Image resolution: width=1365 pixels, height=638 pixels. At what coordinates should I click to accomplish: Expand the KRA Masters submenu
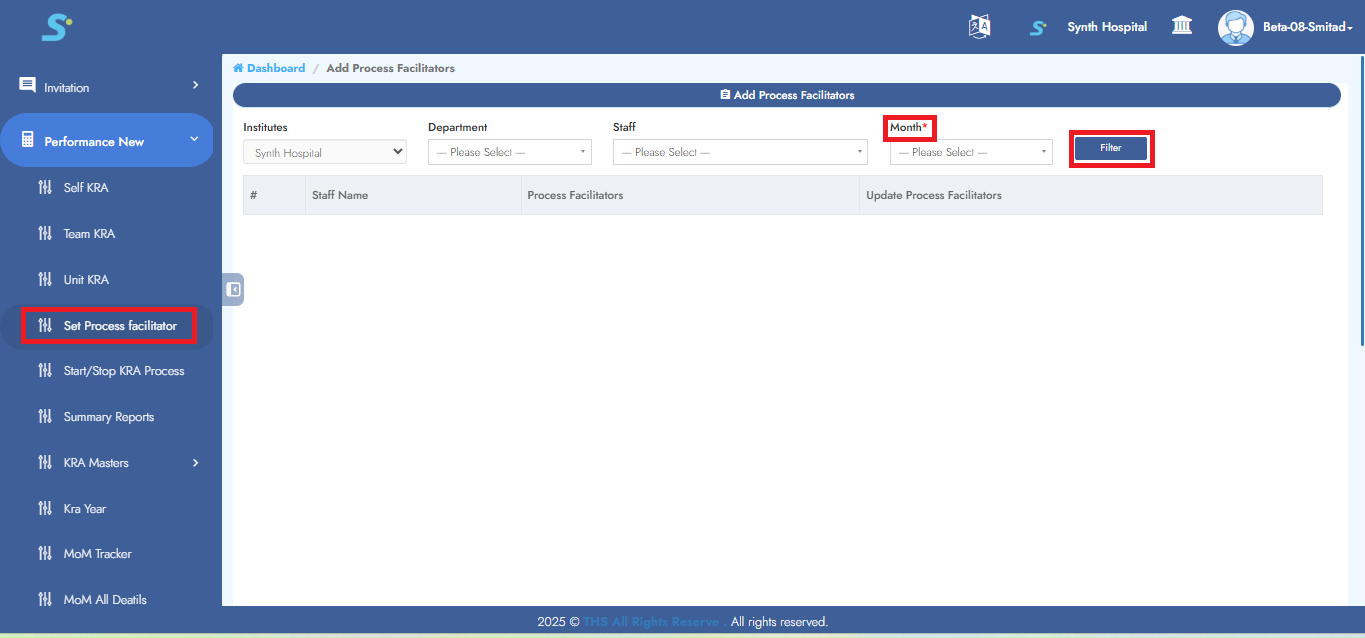(195, 463)
